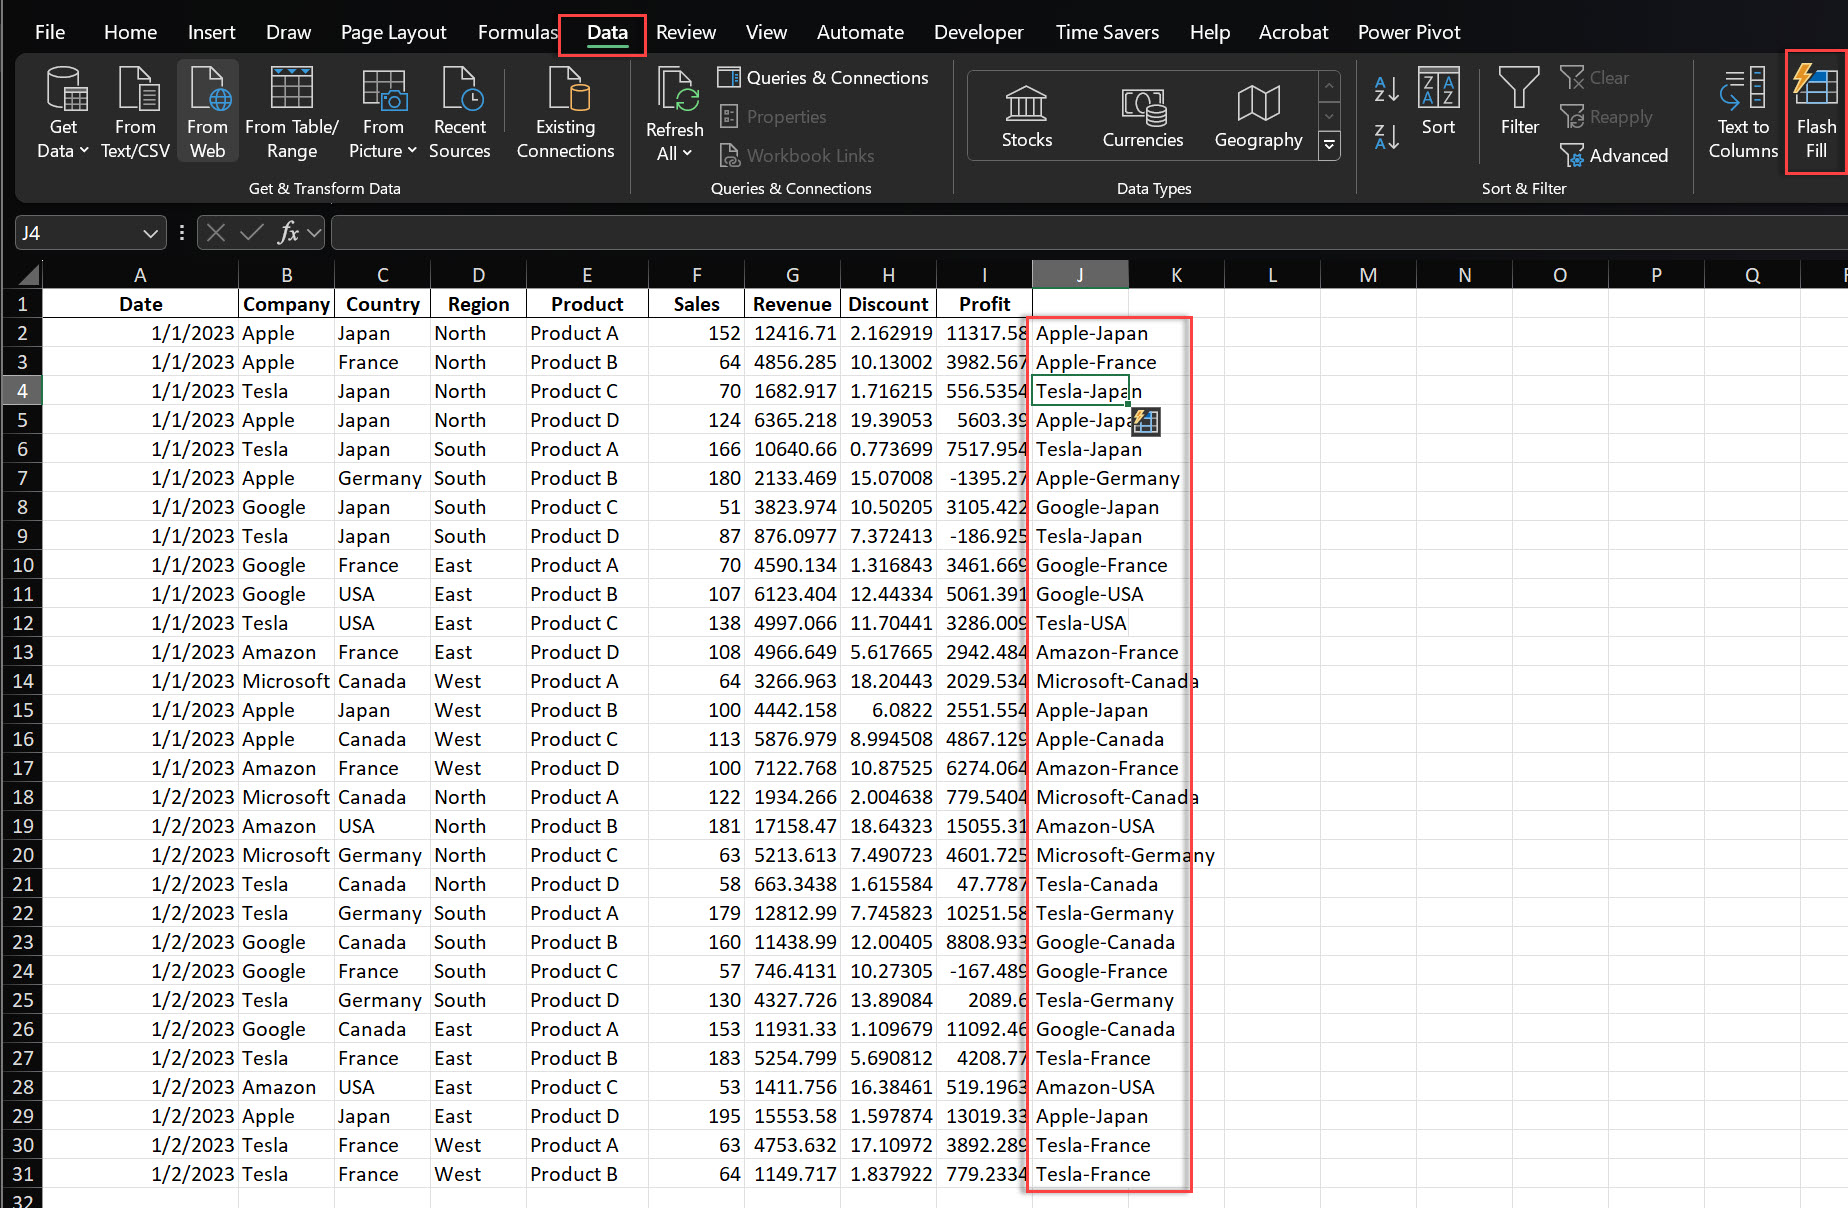Sort ascending A to Z
1848x1208 pixels.
click(x=1387, y=89)
